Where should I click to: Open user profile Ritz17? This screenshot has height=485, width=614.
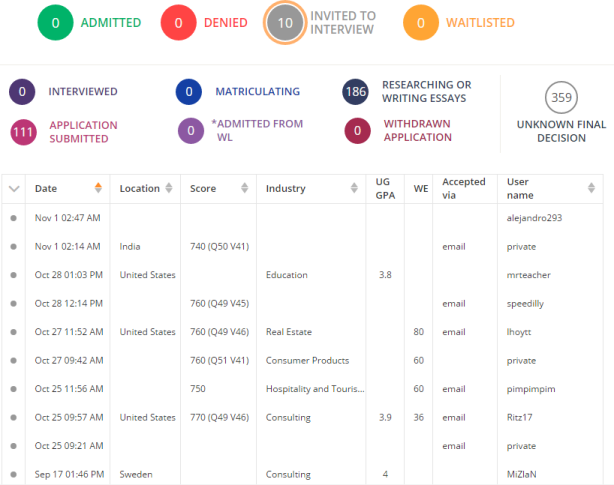(520, 418)
